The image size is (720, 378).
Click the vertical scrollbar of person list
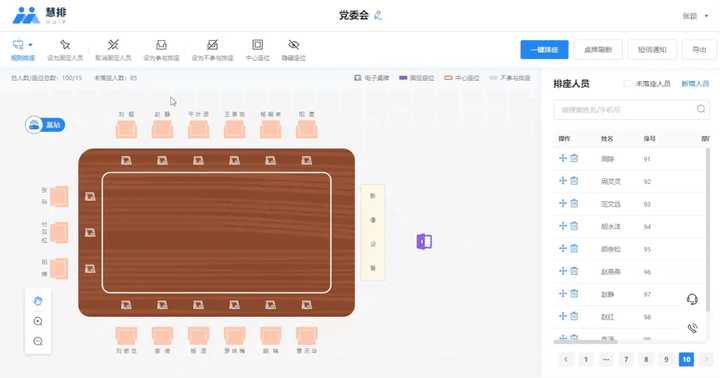click(x=708, y=230)
